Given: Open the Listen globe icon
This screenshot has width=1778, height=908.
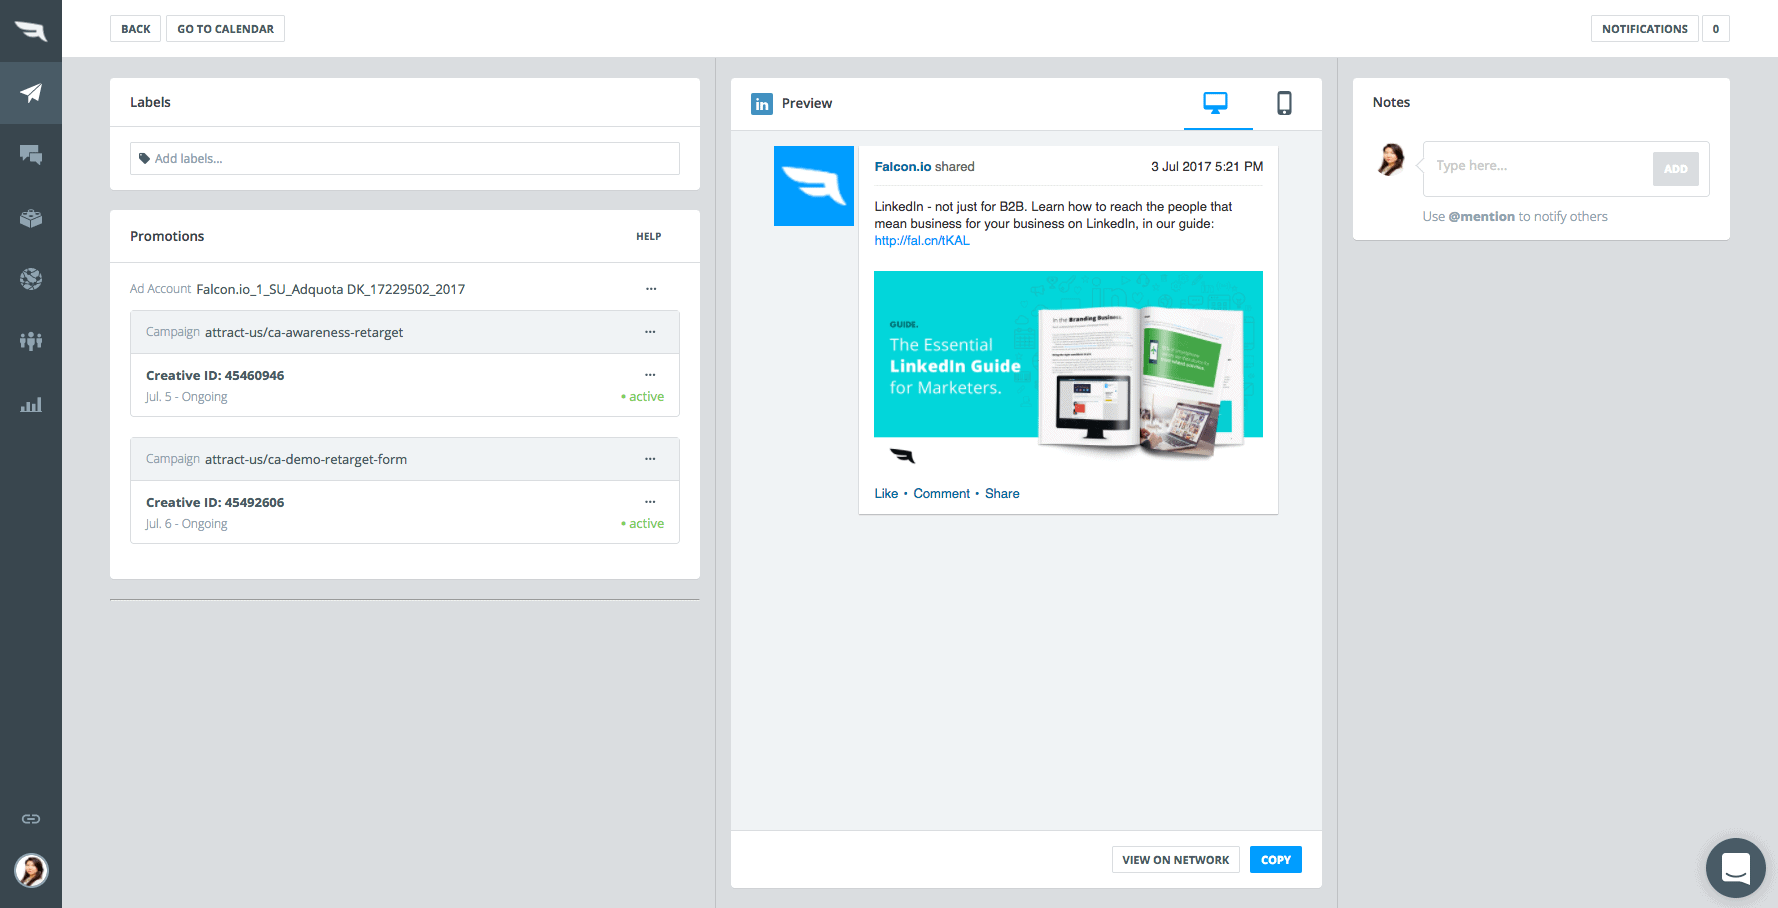Looking at the screenshot, I should coord(31,279).
